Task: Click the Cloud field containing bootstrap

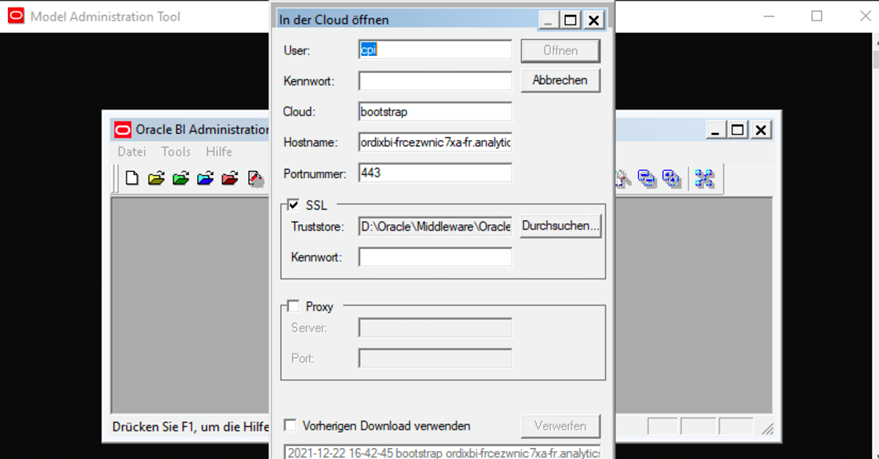Action: [x=435, y=112]
